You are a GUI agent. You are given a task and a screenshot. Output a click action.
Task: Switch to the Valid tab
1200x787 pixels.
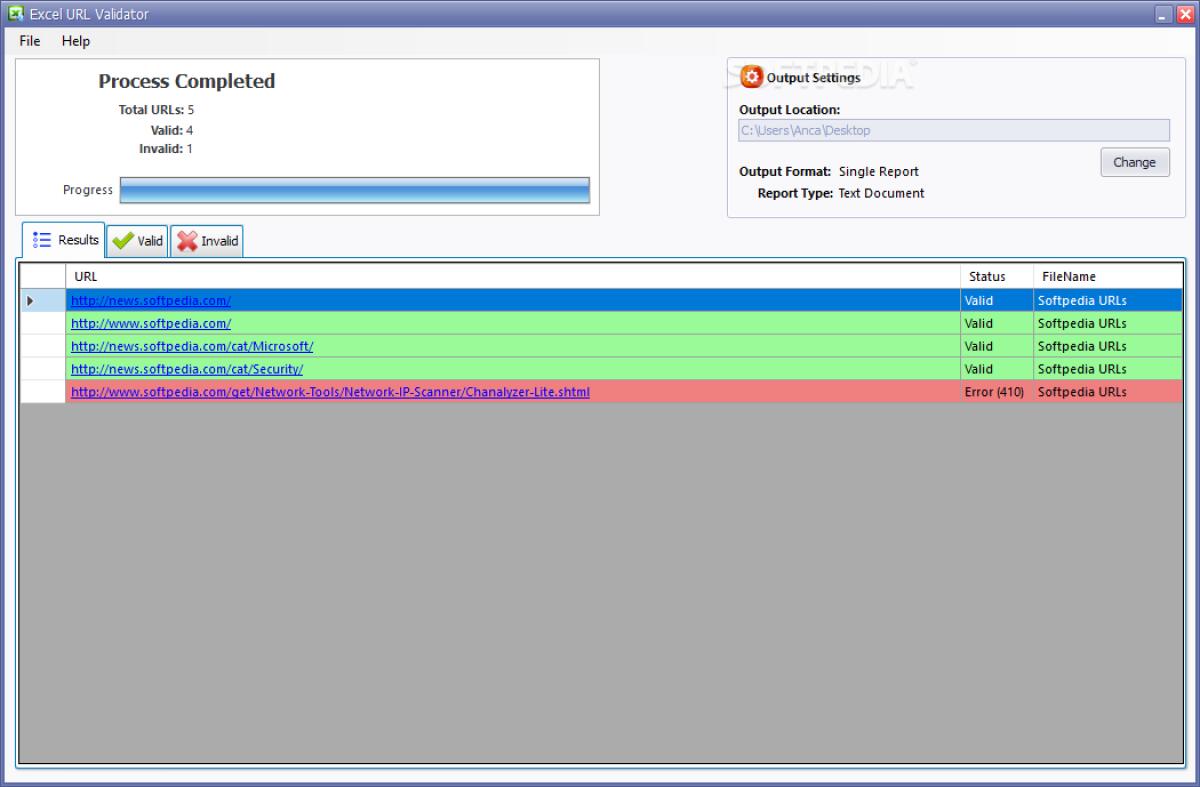pos(145,241)
